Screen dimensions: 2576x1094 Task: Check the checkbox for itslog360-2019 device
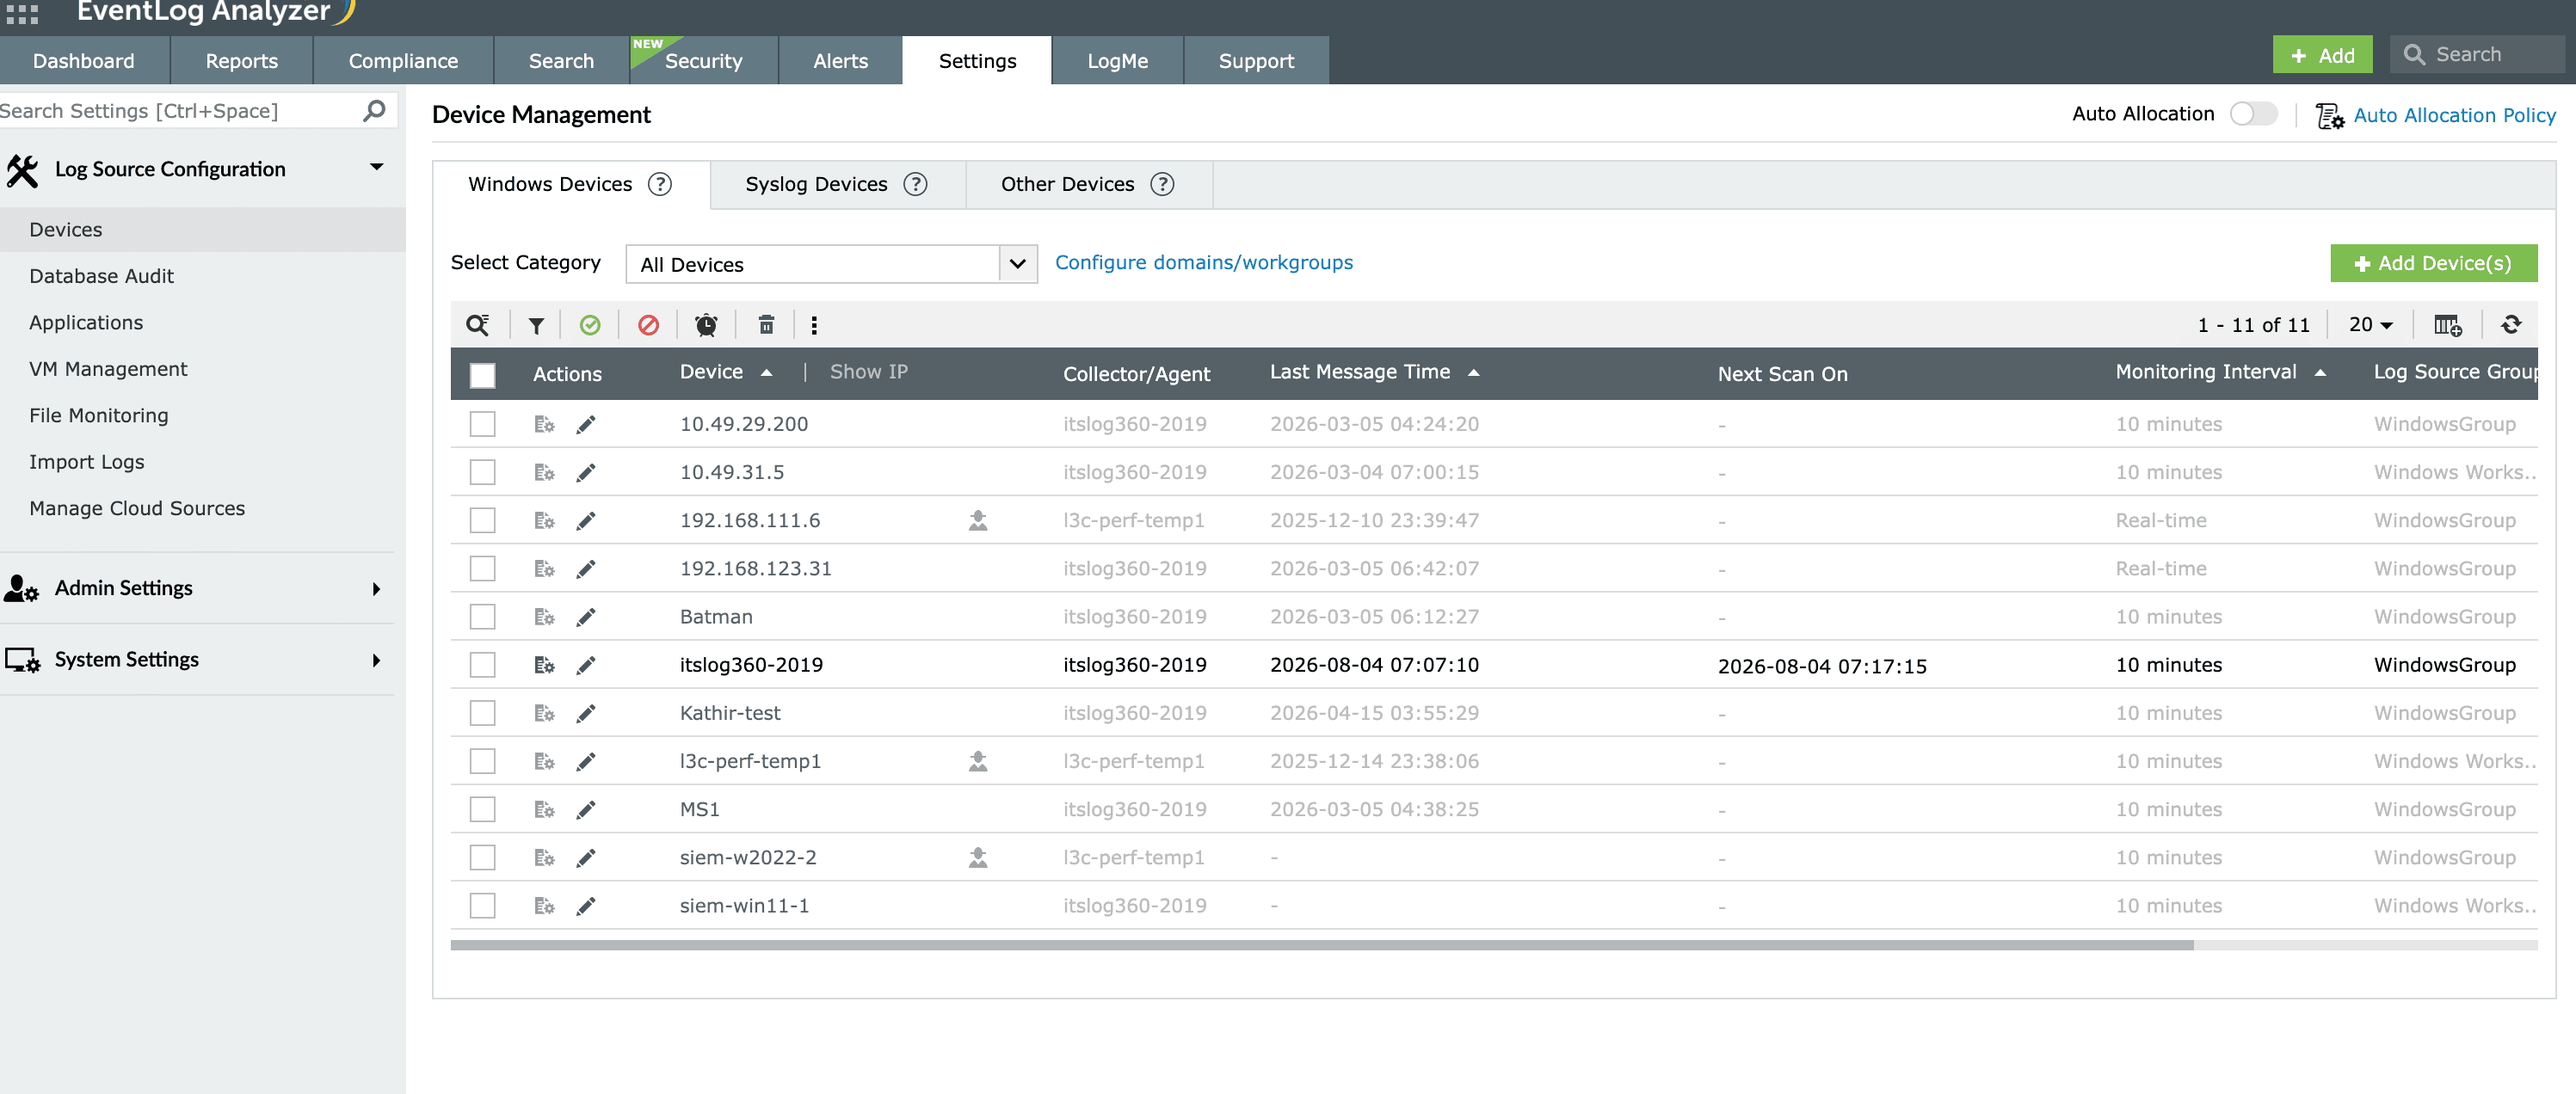click(x=483, y=665)
